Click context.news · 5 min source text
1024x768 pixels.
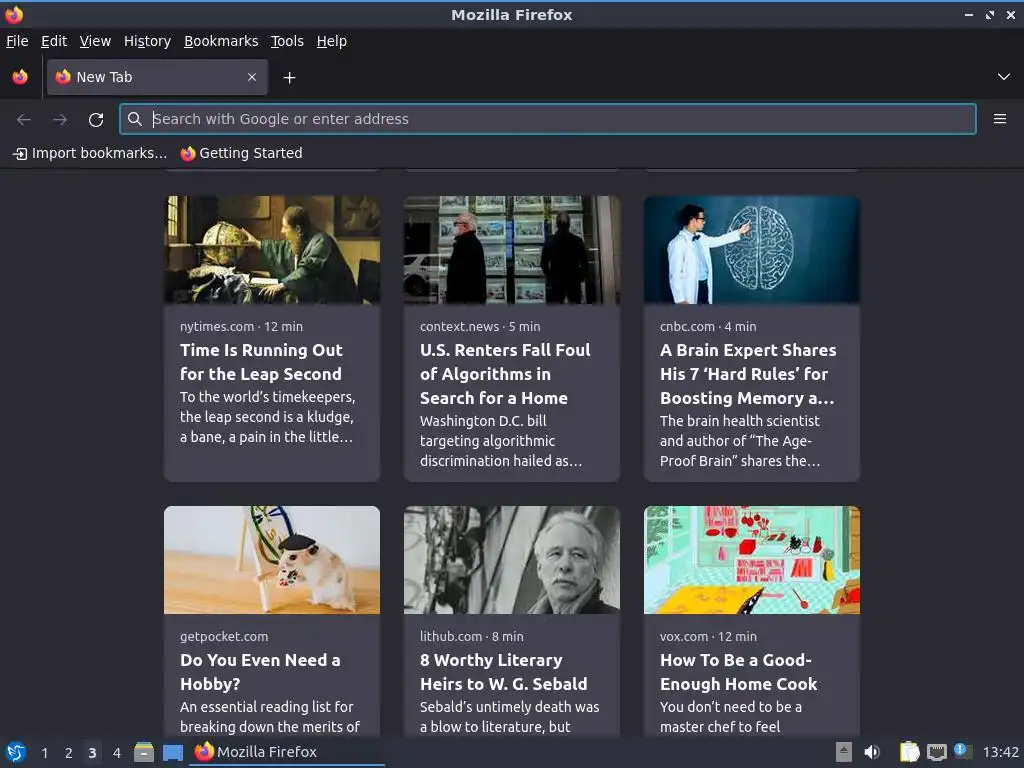tap(480, 327)
